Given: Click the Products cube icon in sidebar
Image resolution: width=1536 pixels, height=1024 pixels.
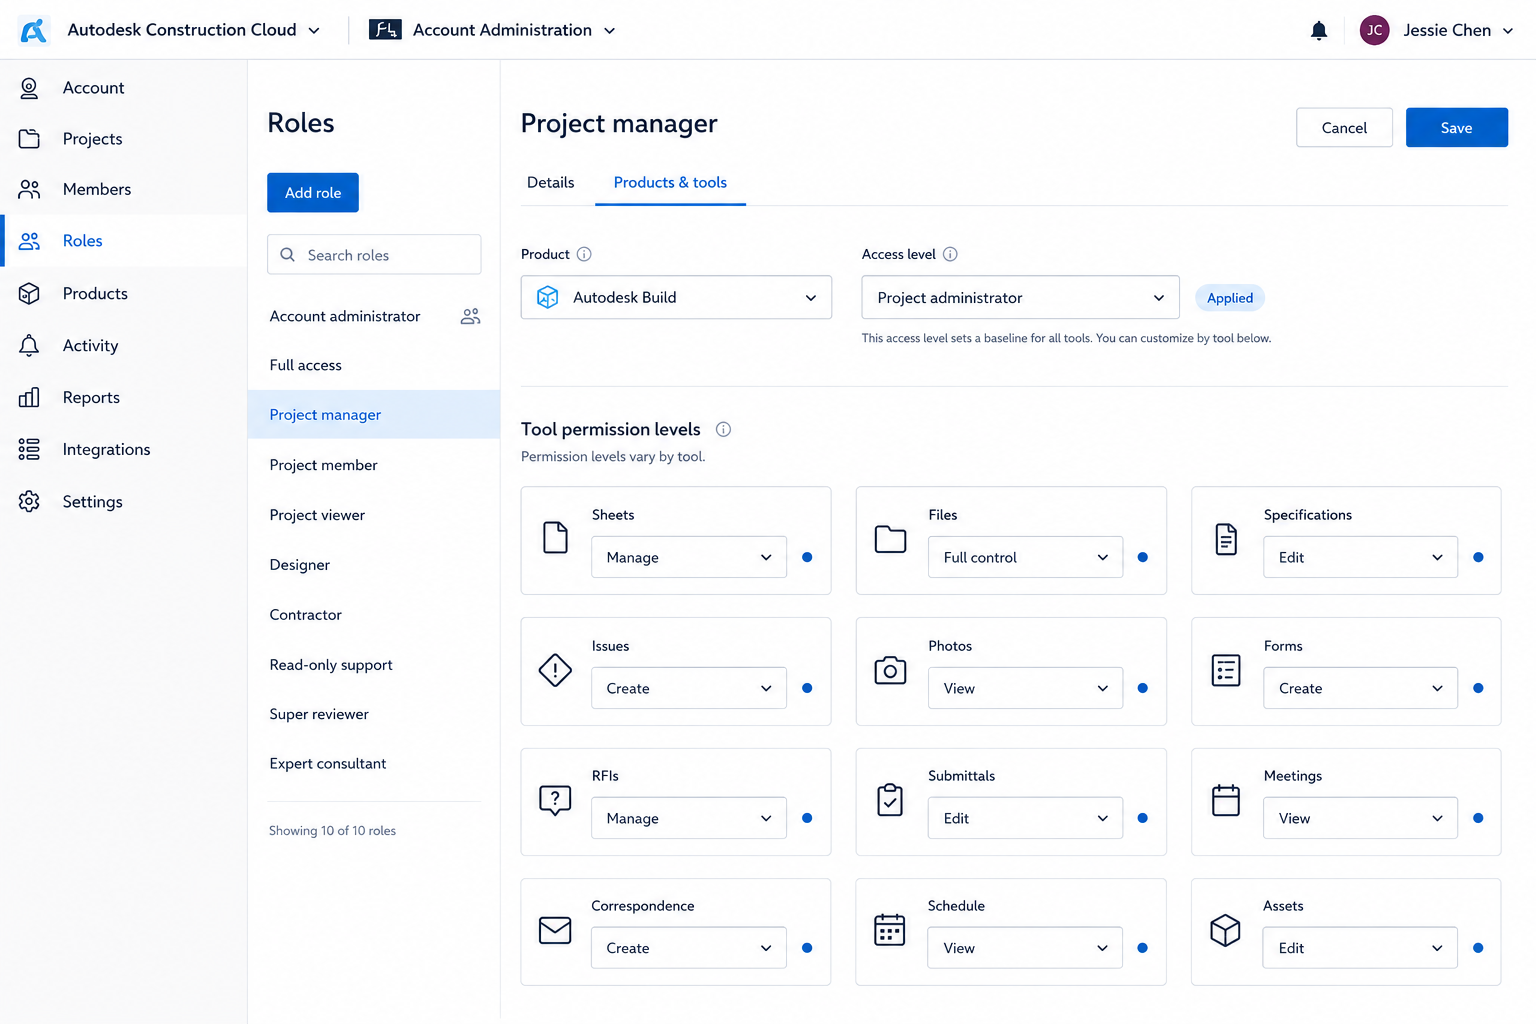Looking at the screenshot, I should pos(29,293).
